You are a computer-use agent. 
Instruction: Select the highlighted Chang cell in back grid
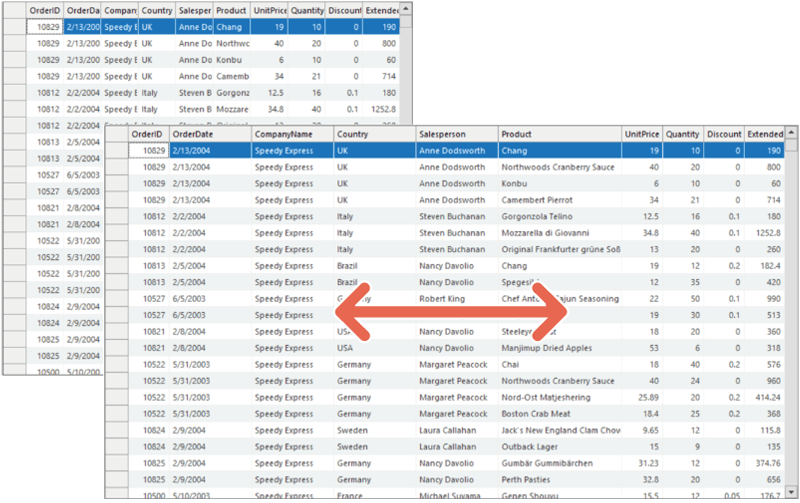[232, 27]
